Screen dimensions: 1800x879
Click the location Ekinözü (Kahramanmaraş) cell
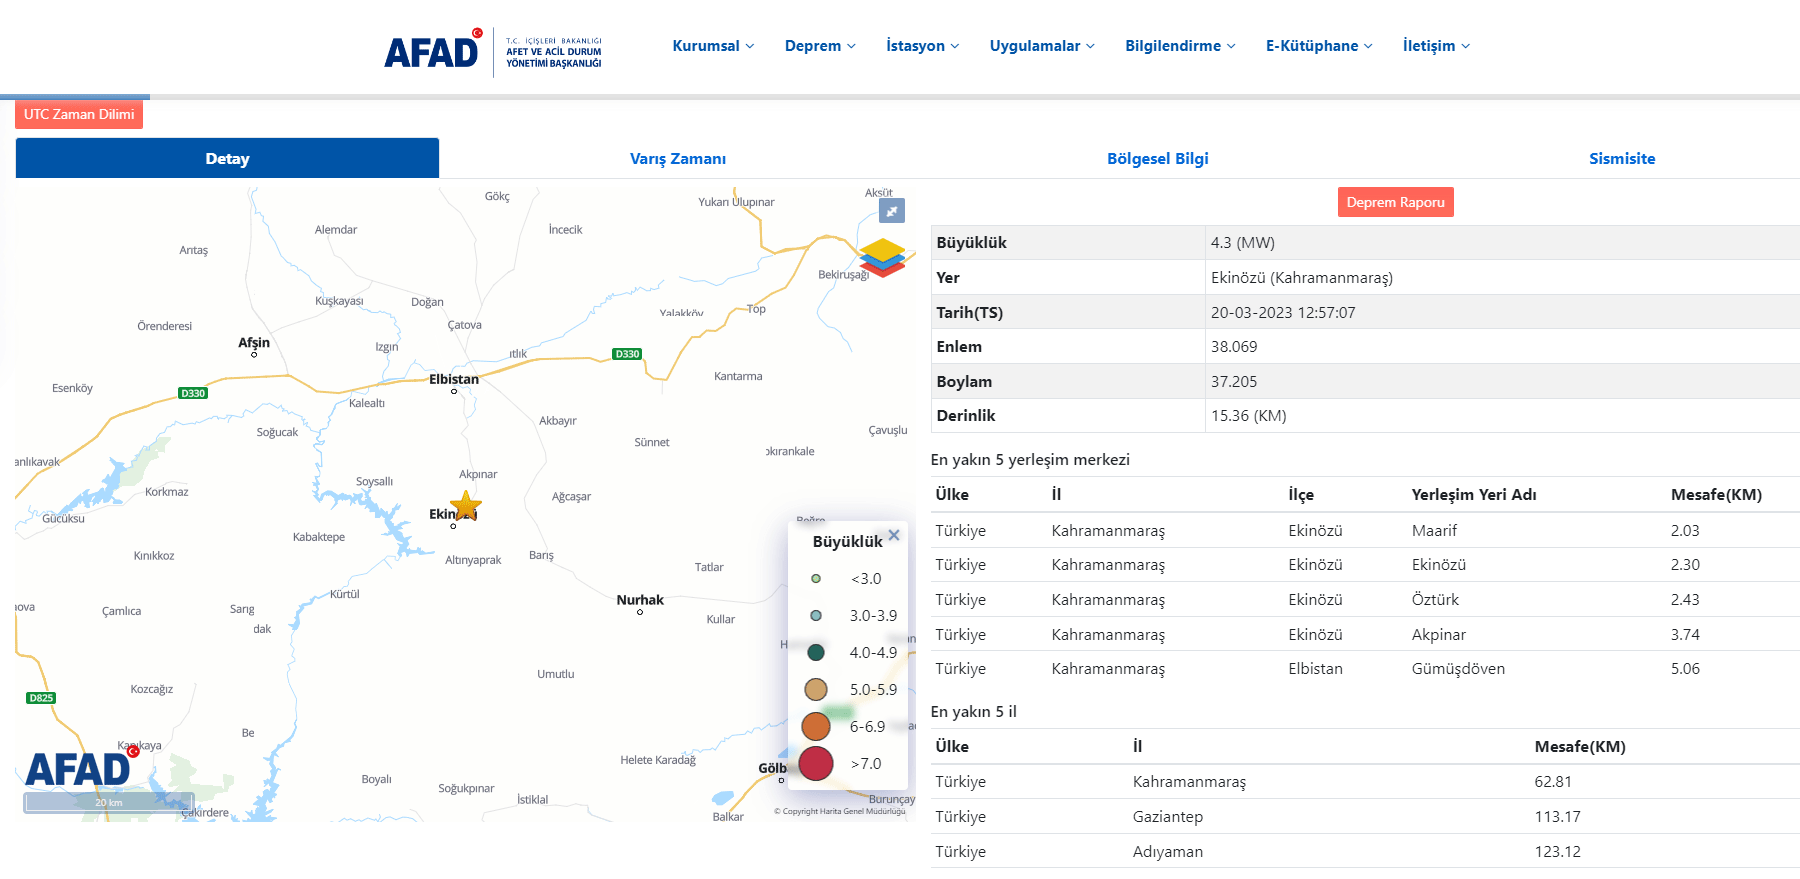click(1301, 278)
